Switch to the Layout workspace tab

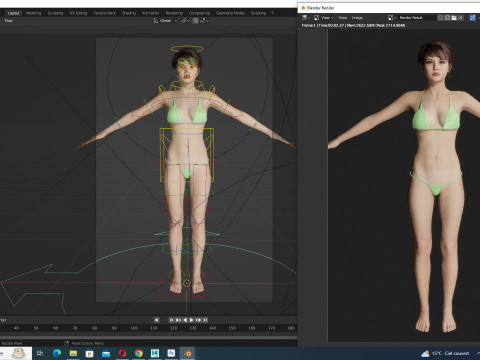click(x=13, y=13)
